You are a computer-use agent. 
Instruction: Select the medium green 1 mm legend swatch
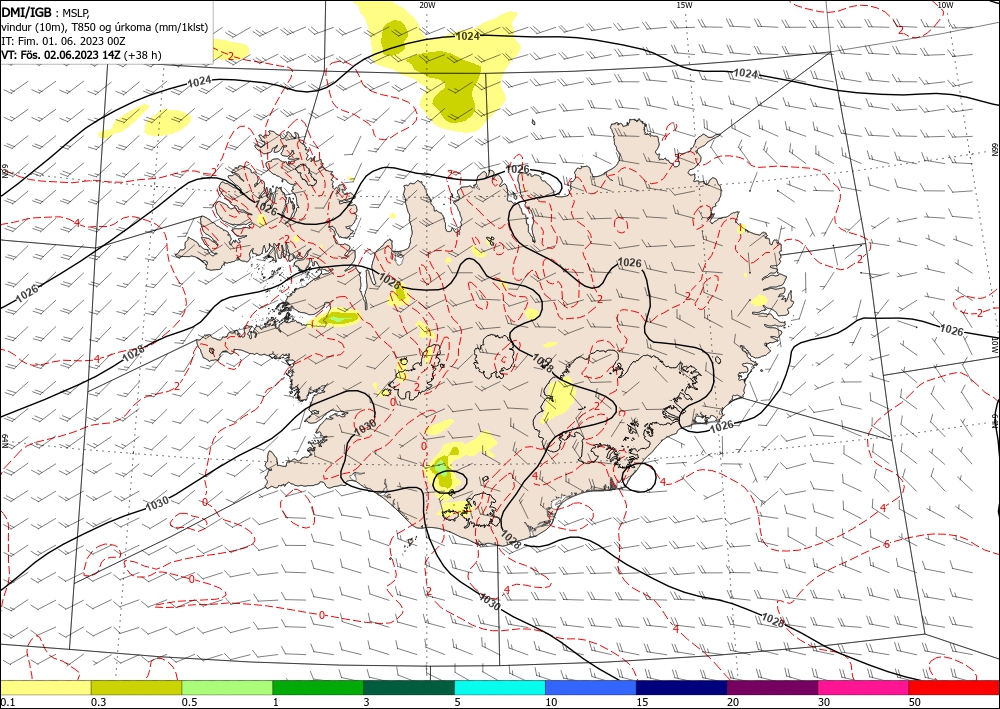[x=318, y=687]
